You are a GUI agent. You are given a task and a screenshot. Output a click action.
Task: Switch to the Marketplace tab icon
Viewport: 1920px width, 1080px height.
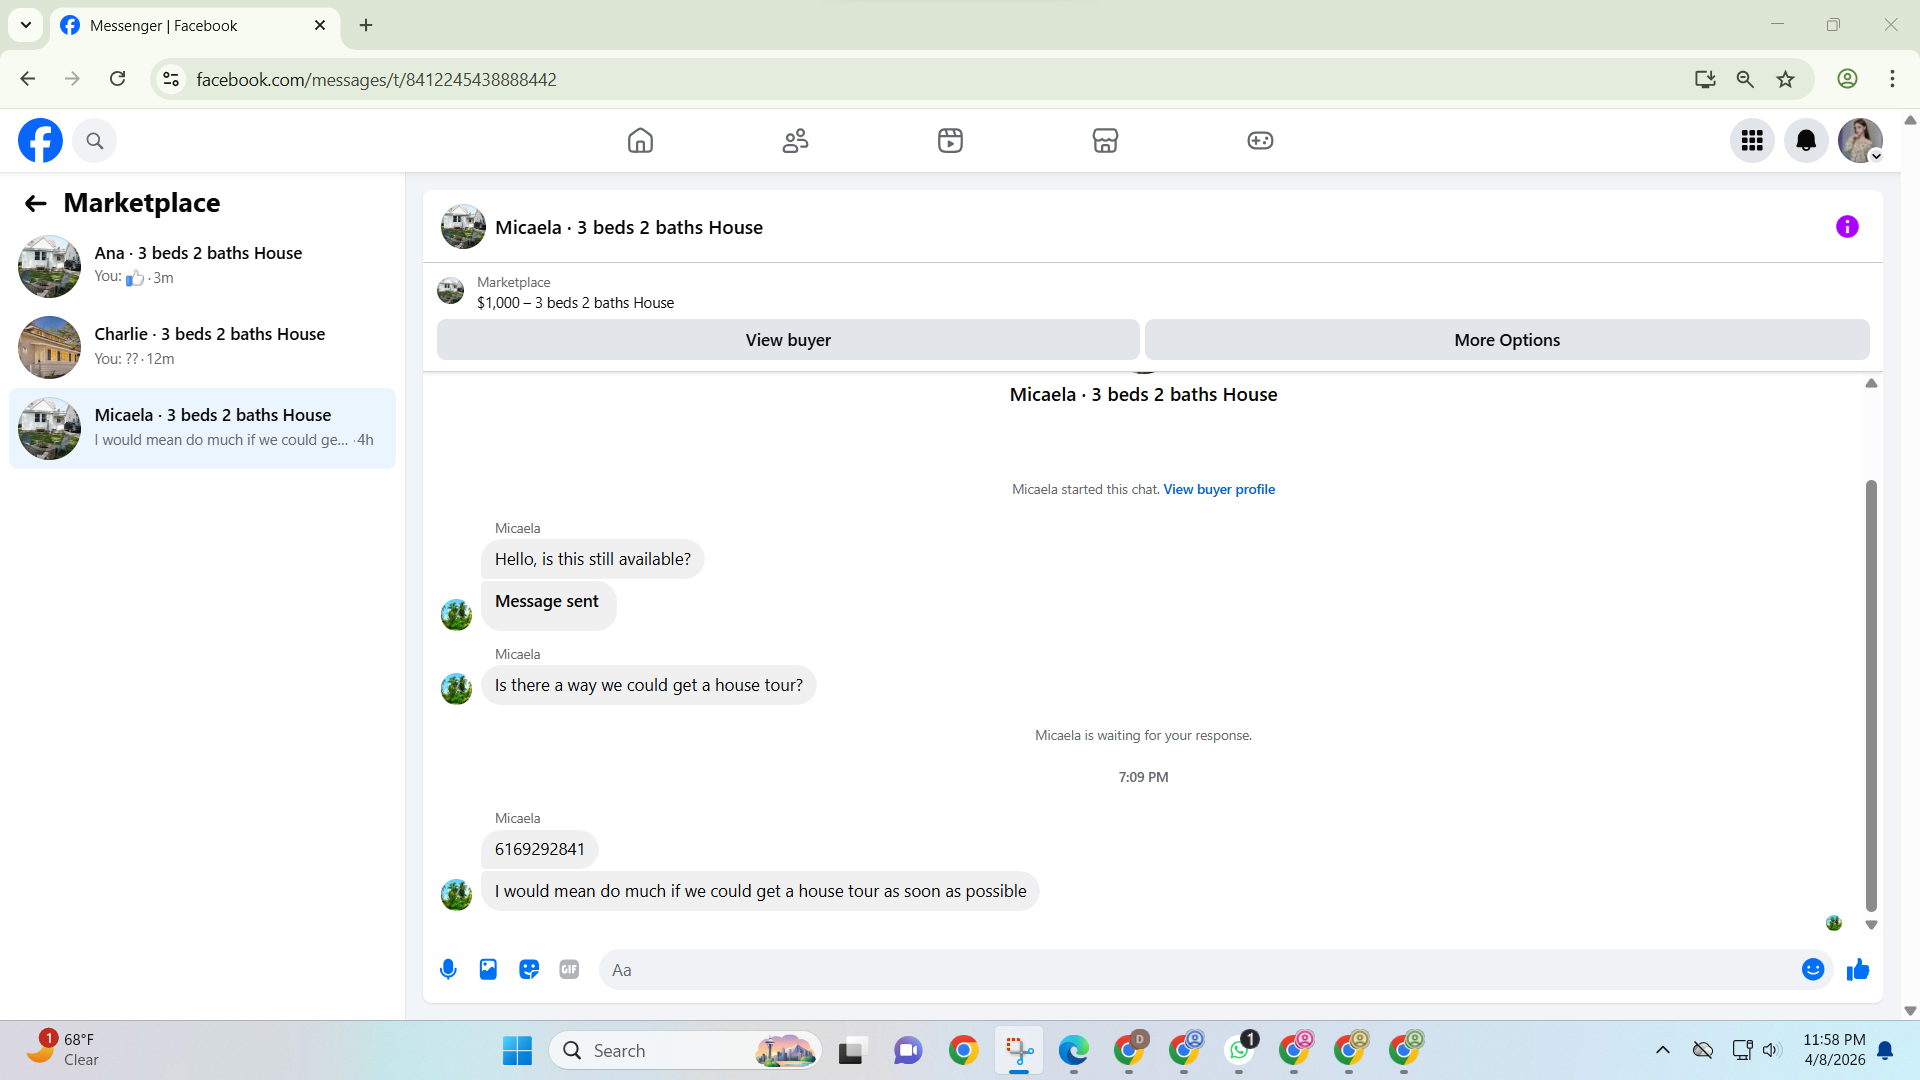pyautogui.click(x=1105, y=141)
